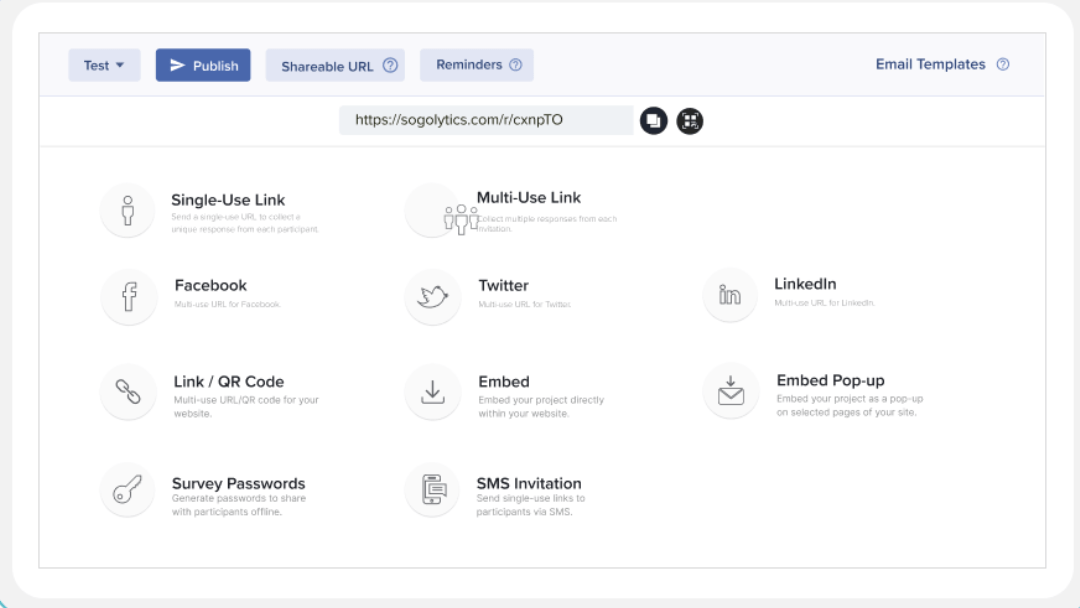Choose Twitter distribution option
The height and width of the screenshot is (608, 1080).
[503, 285]
